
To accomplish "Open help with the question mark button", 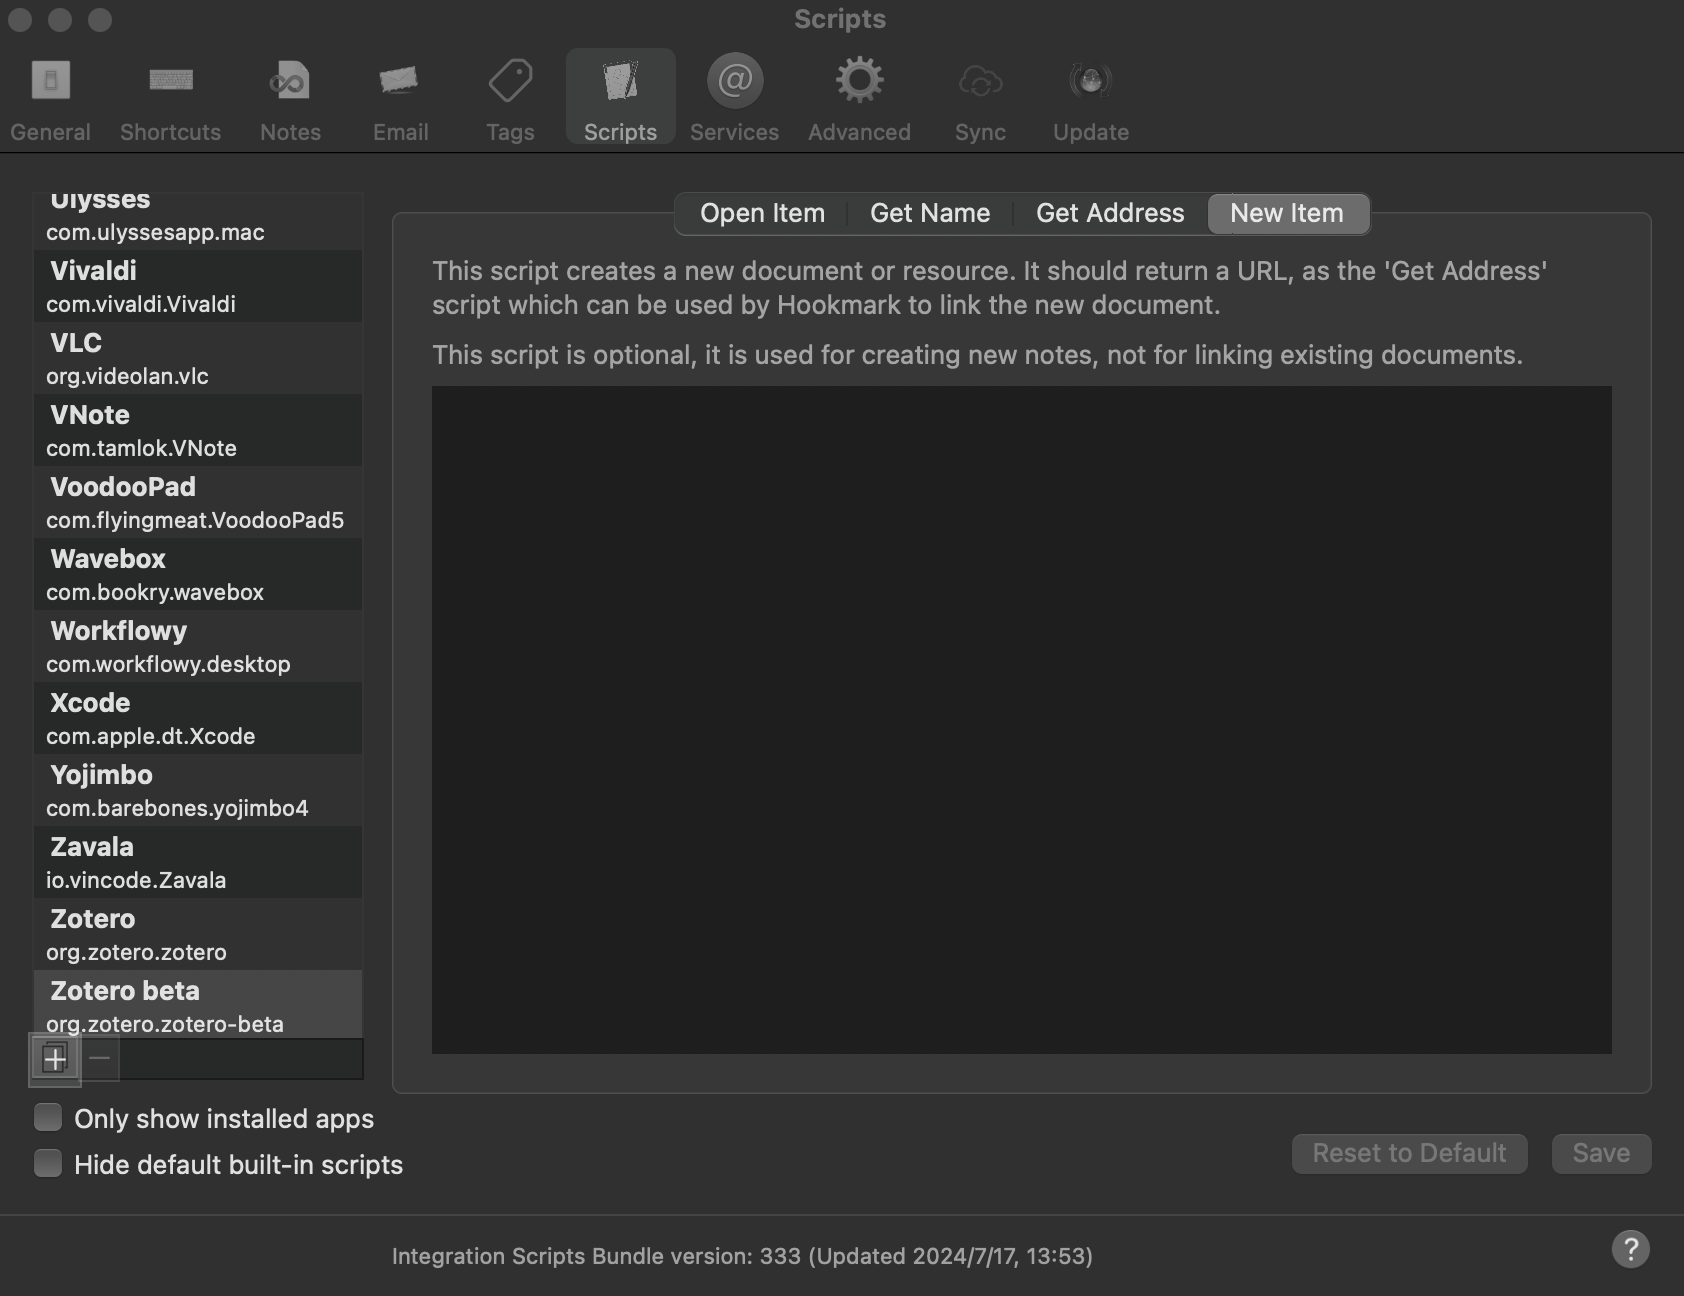I will coord(1630,1249).
